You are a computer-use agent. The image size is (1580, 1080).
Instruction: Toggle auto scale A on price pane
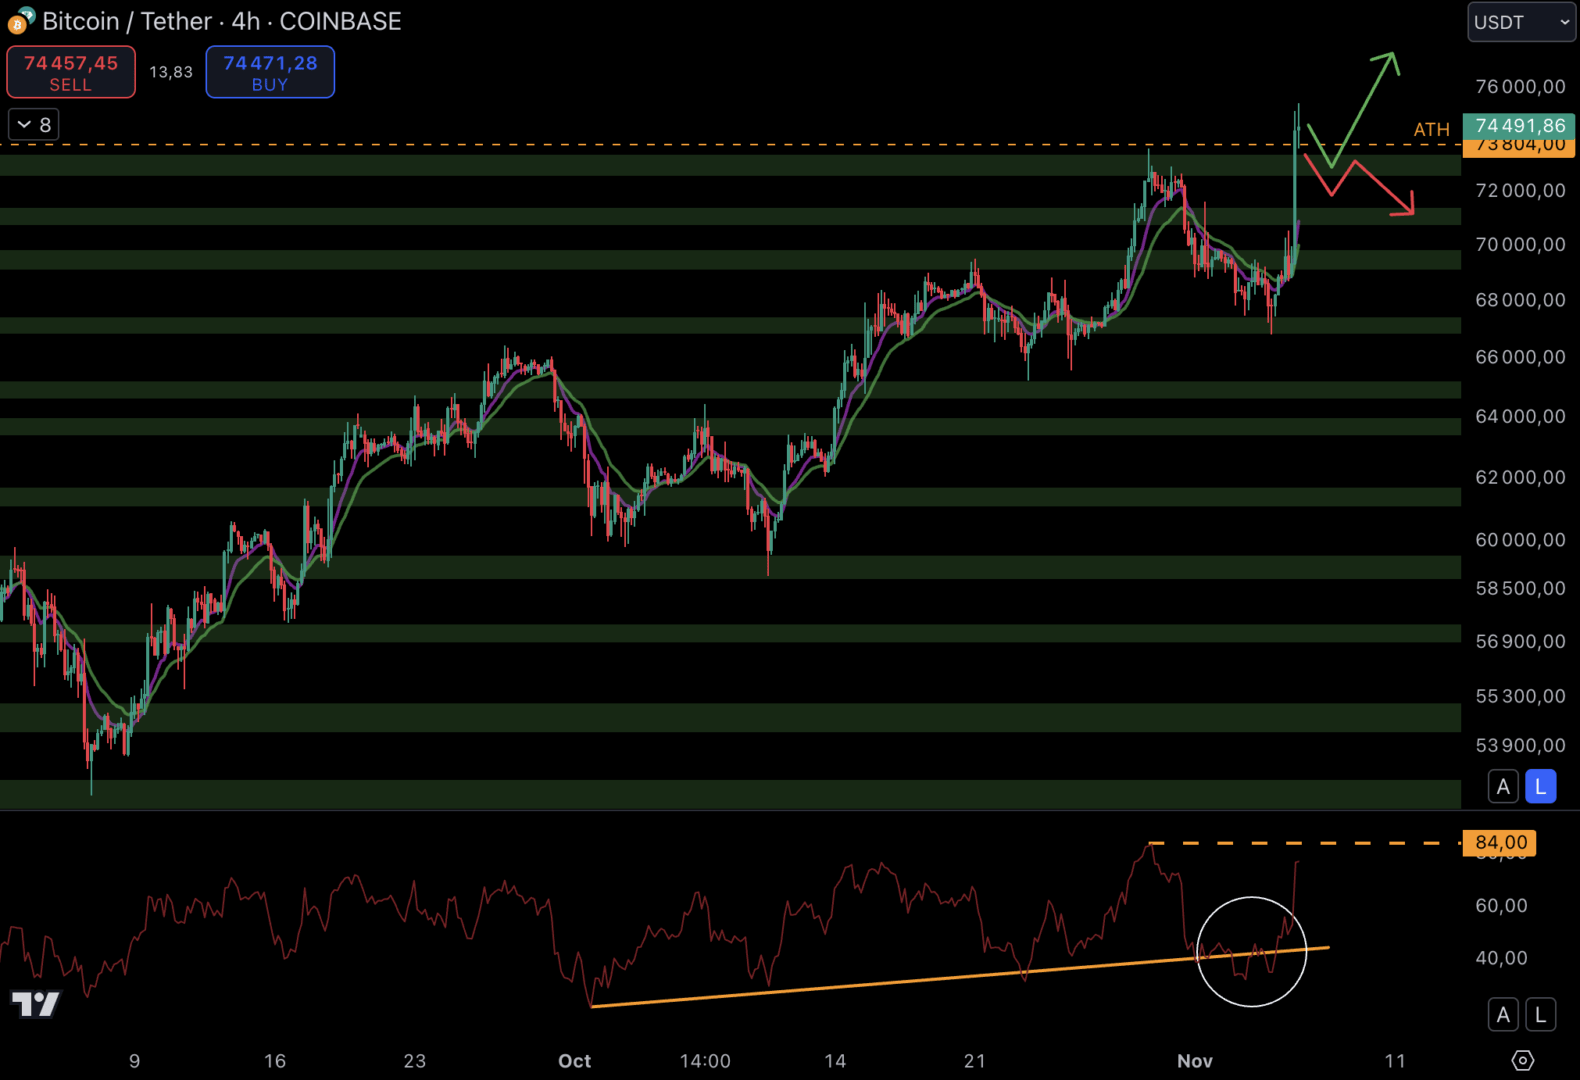[x=1502, y=787]
